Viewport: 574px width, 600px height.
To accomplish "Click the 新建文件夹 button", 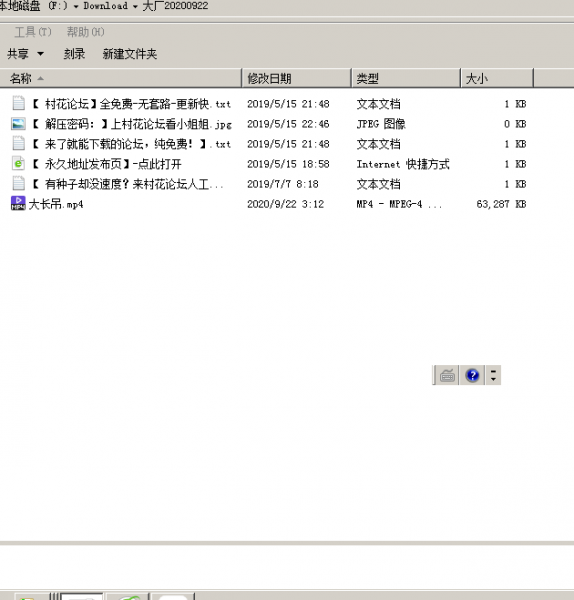I will click(130, 54).
